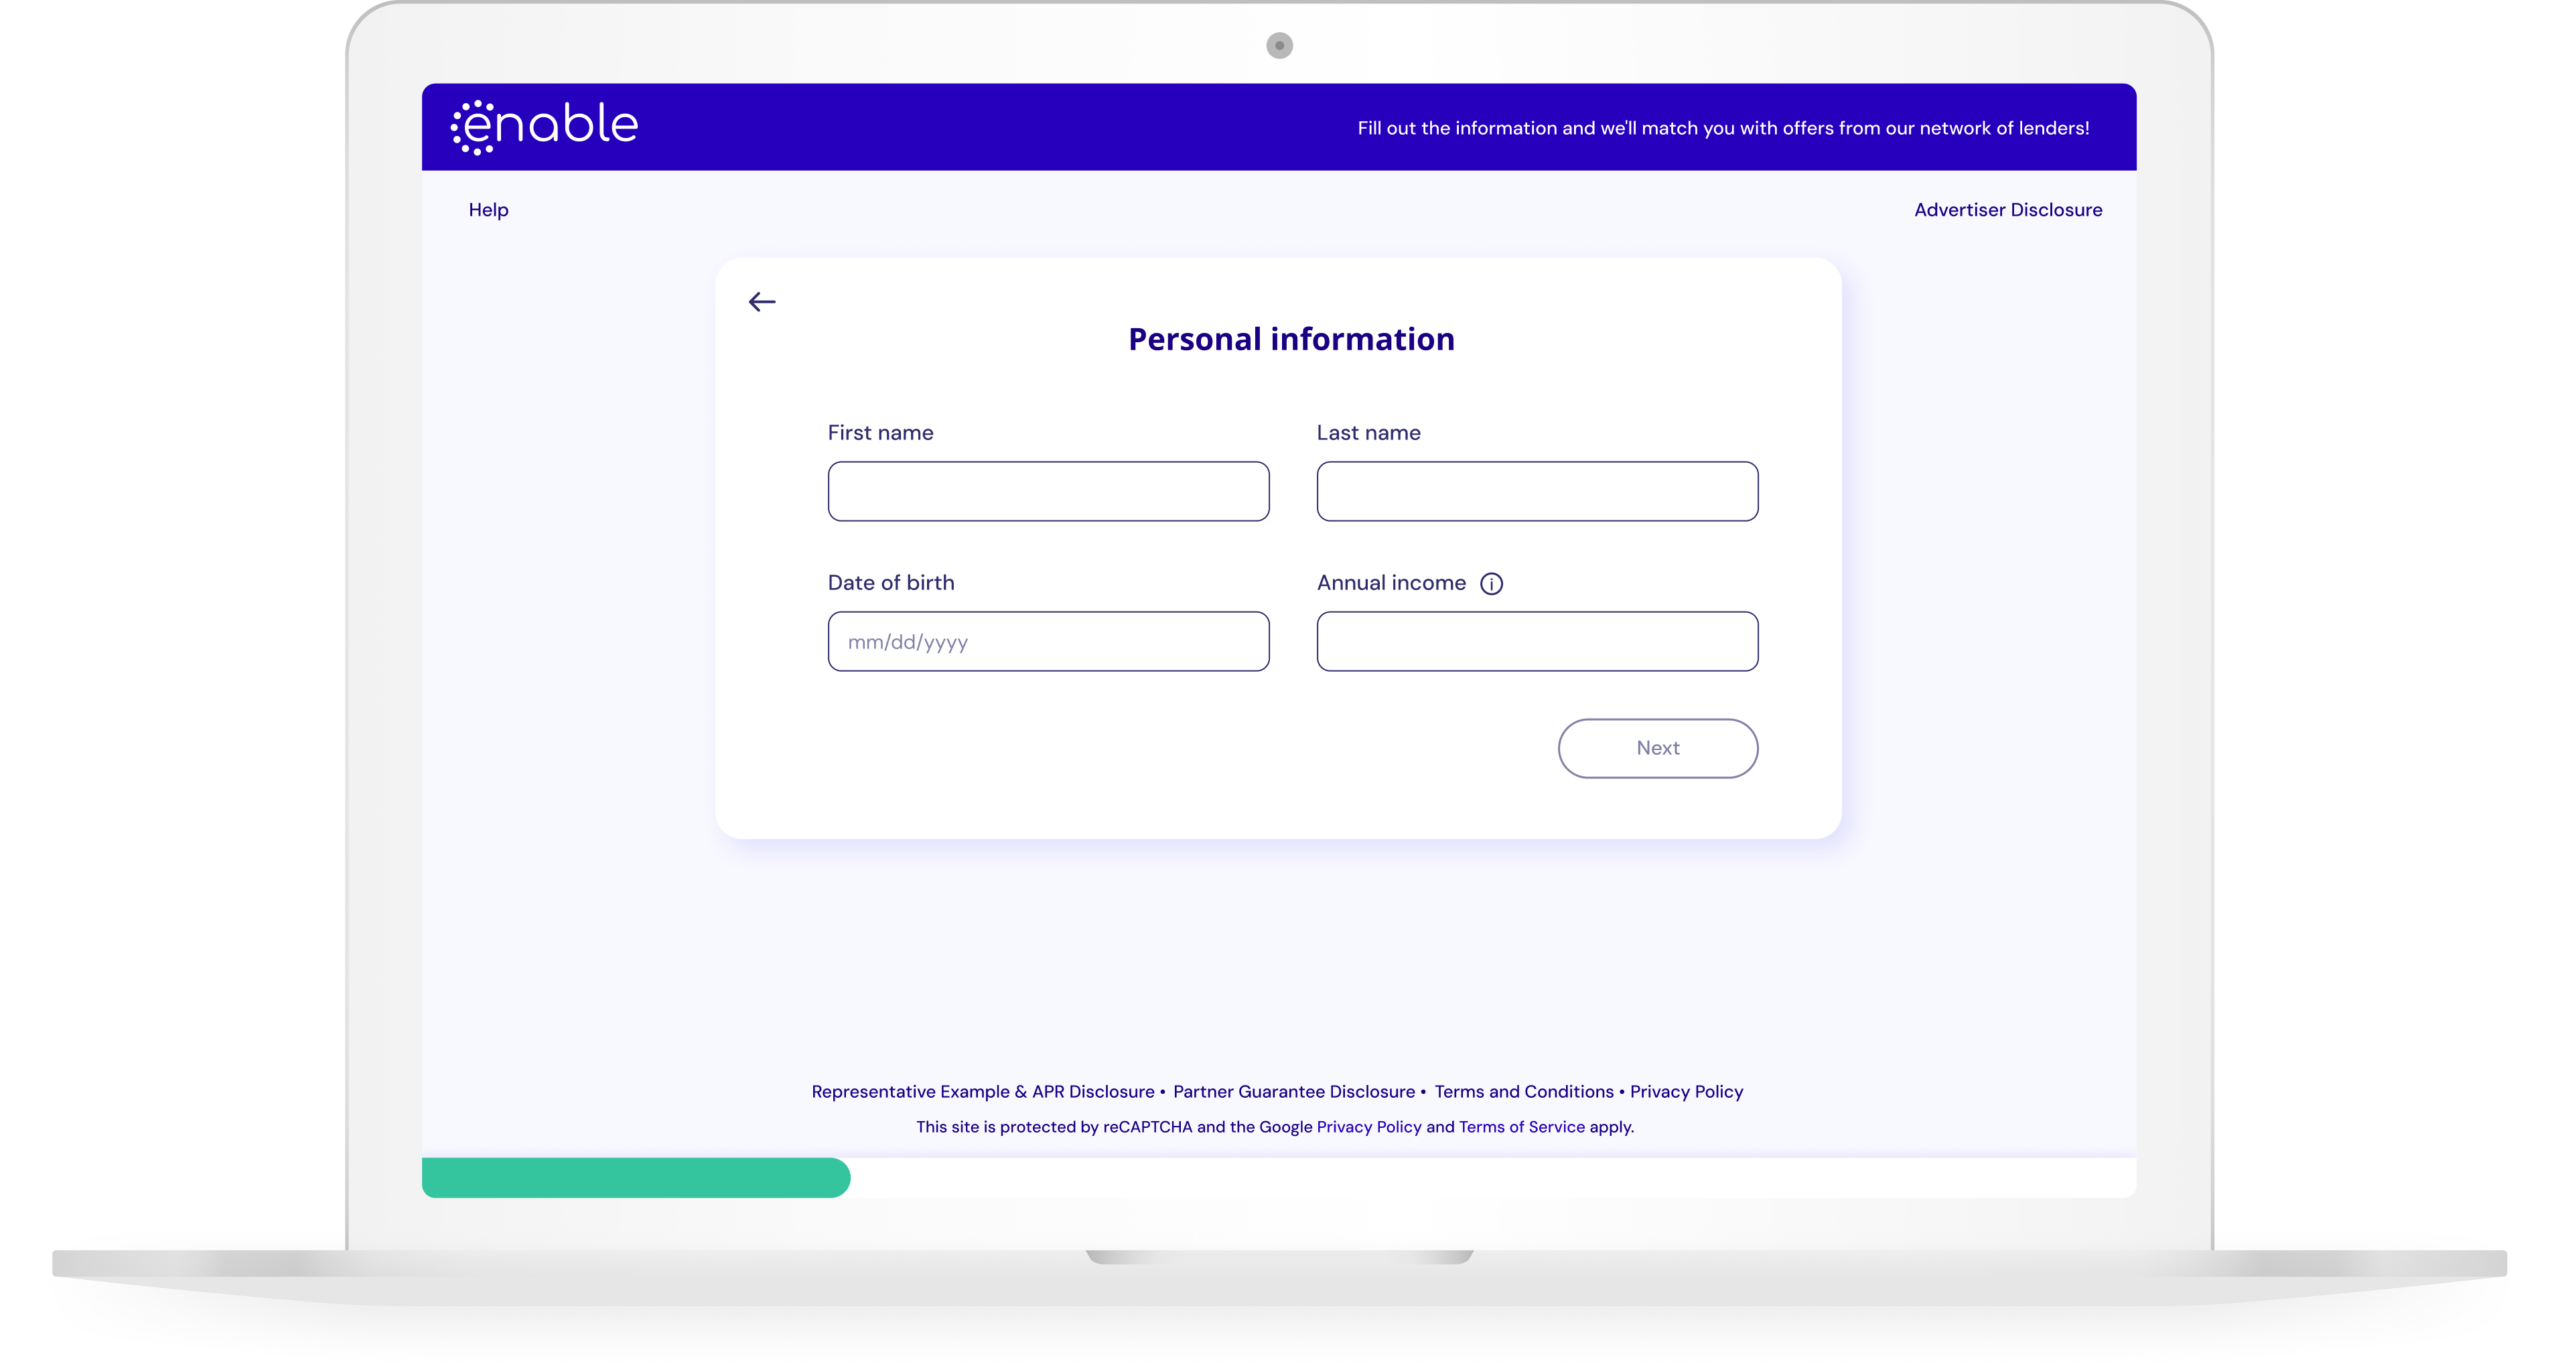Click the Annual income info icon
Viewport: 2560px width, 1371px height.
pyautogui.click(x=1491, y=584)
